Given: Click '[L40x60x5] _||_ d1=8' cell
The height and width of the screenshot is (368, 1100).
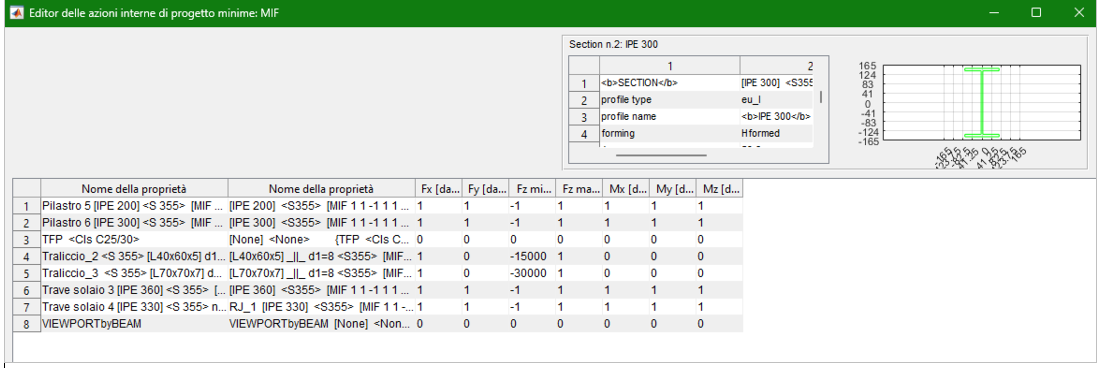Looking at the screenshot, I should (321, 257).
